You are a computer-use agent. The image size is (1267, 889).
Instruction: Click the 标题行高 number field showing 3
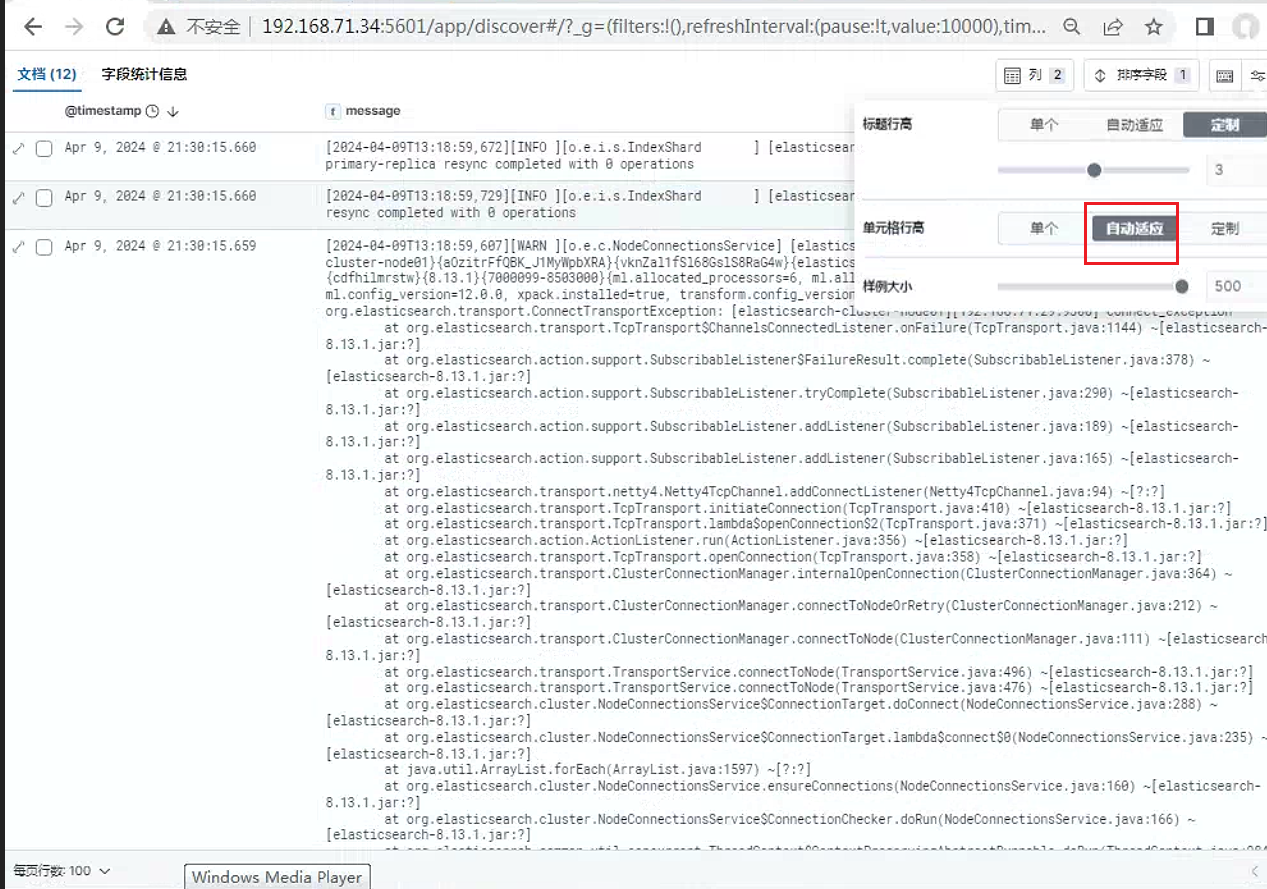(1236, 170)
